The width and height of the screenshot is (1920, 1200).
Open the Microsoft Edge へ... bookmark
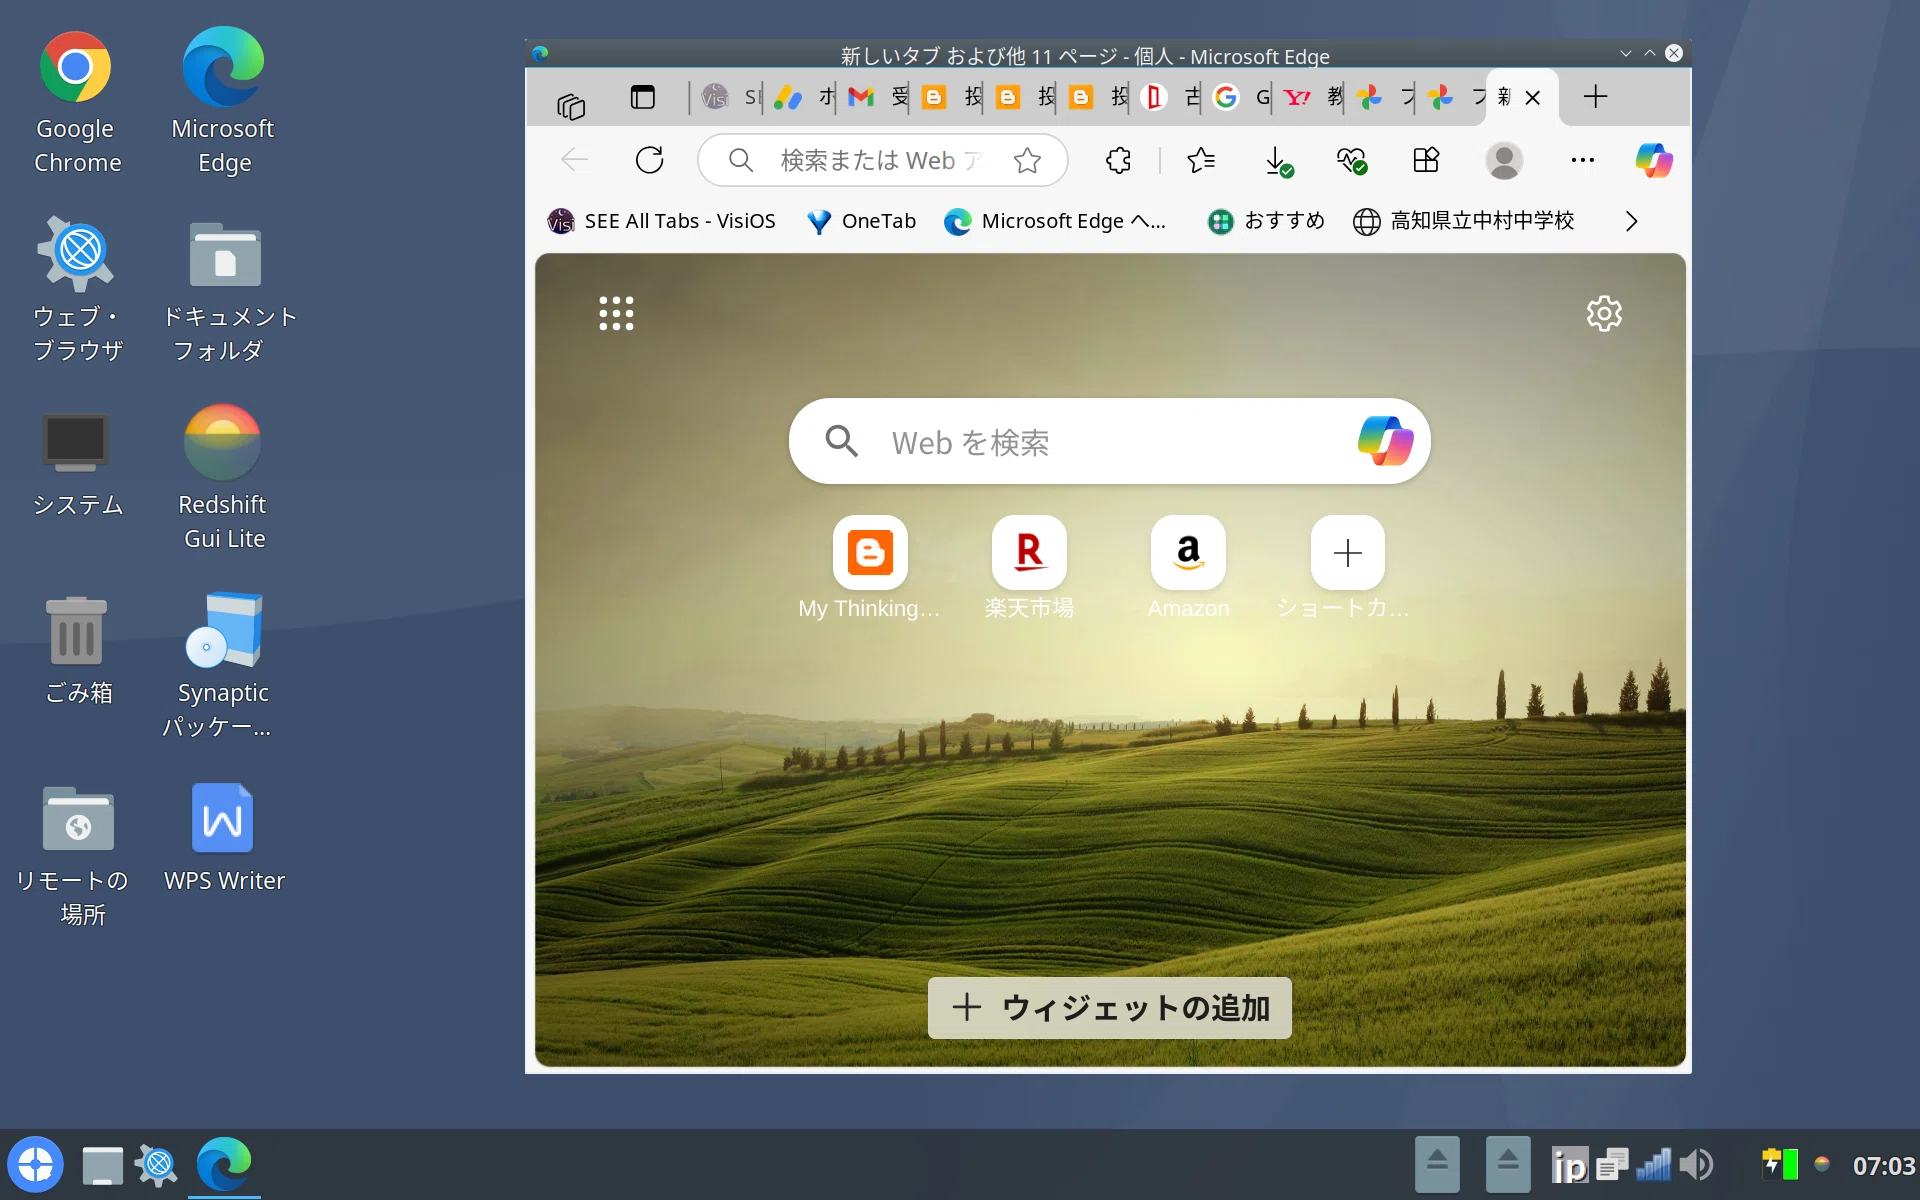(1055, 221)
